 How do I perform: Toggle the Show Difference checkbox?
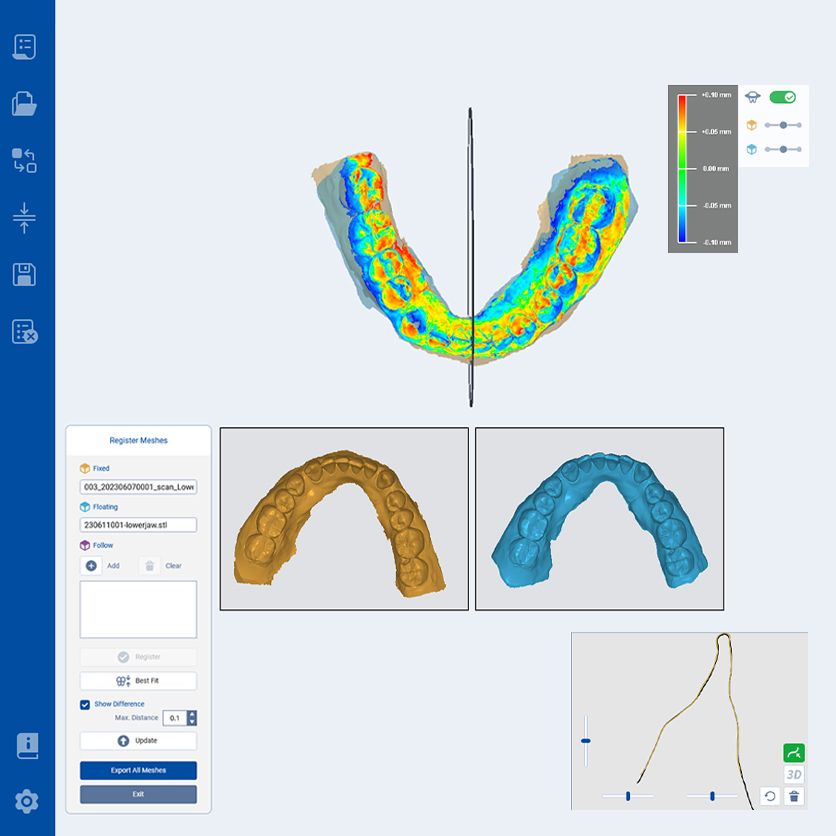pyautogui.click(x=85, y=704)
